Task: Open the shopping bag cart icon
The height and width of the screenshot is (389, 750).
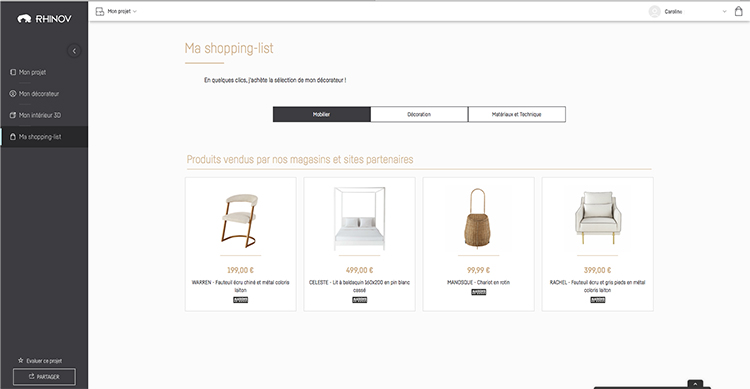Action: (x=739, y=11)
